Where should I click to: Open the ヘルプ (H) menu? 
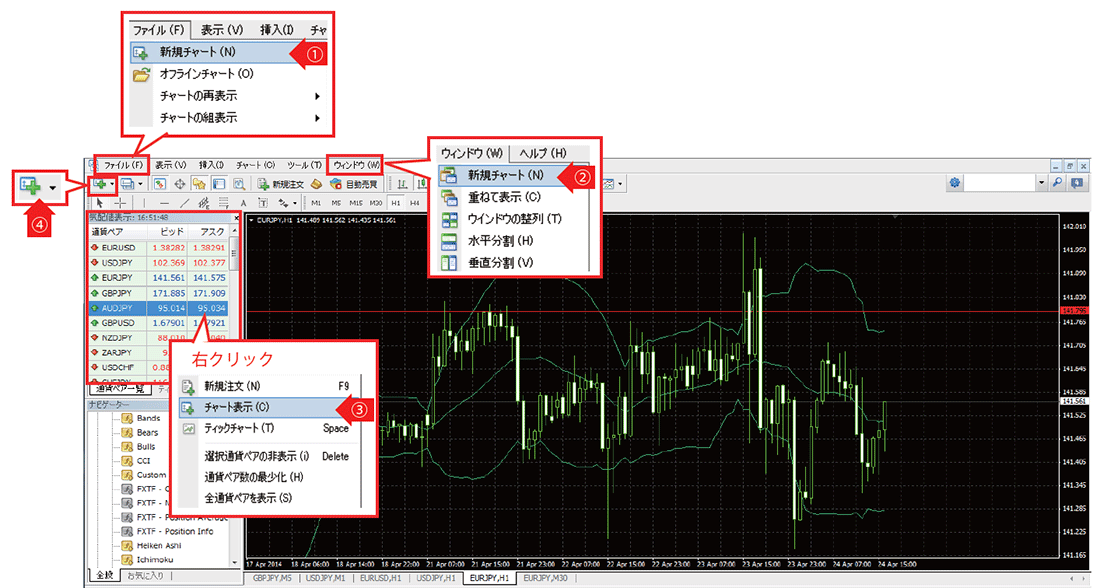pos(543,152)
